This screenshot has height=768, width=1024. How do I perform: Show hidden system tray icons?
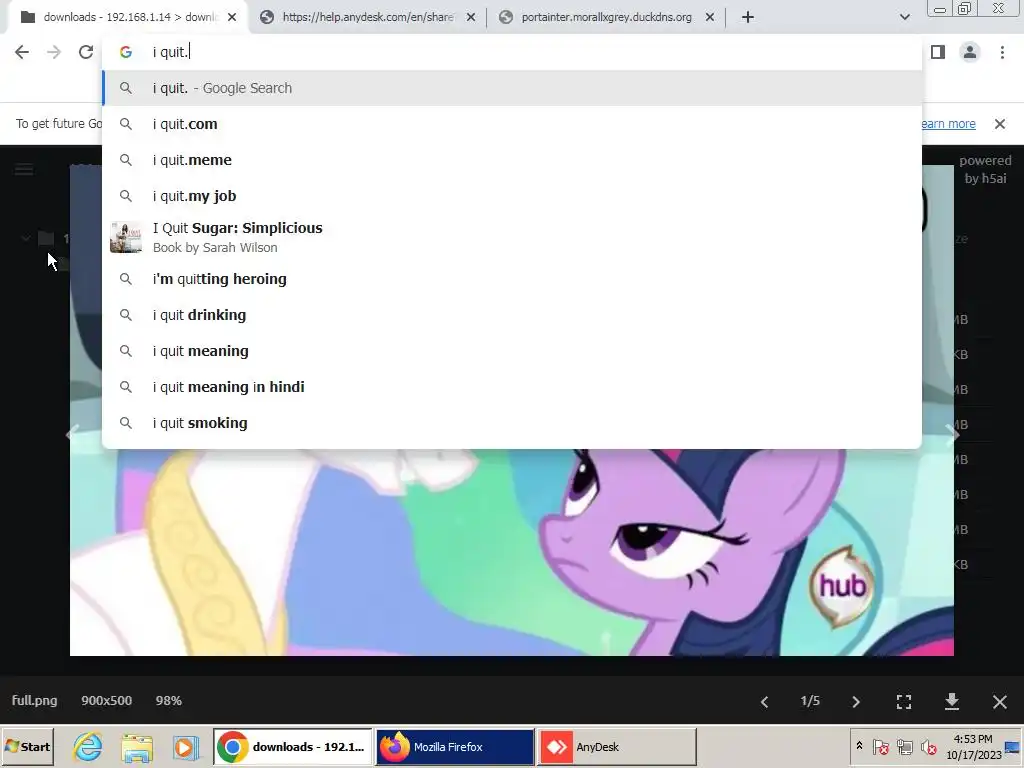click(859, 746)
